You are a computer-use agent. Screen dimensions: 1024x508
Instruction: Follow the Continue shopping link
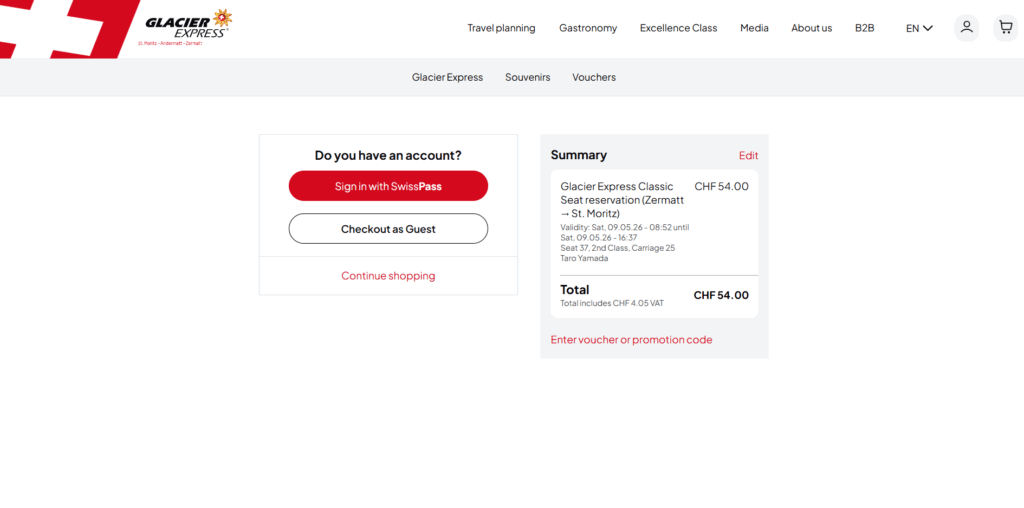click(388, 276)
